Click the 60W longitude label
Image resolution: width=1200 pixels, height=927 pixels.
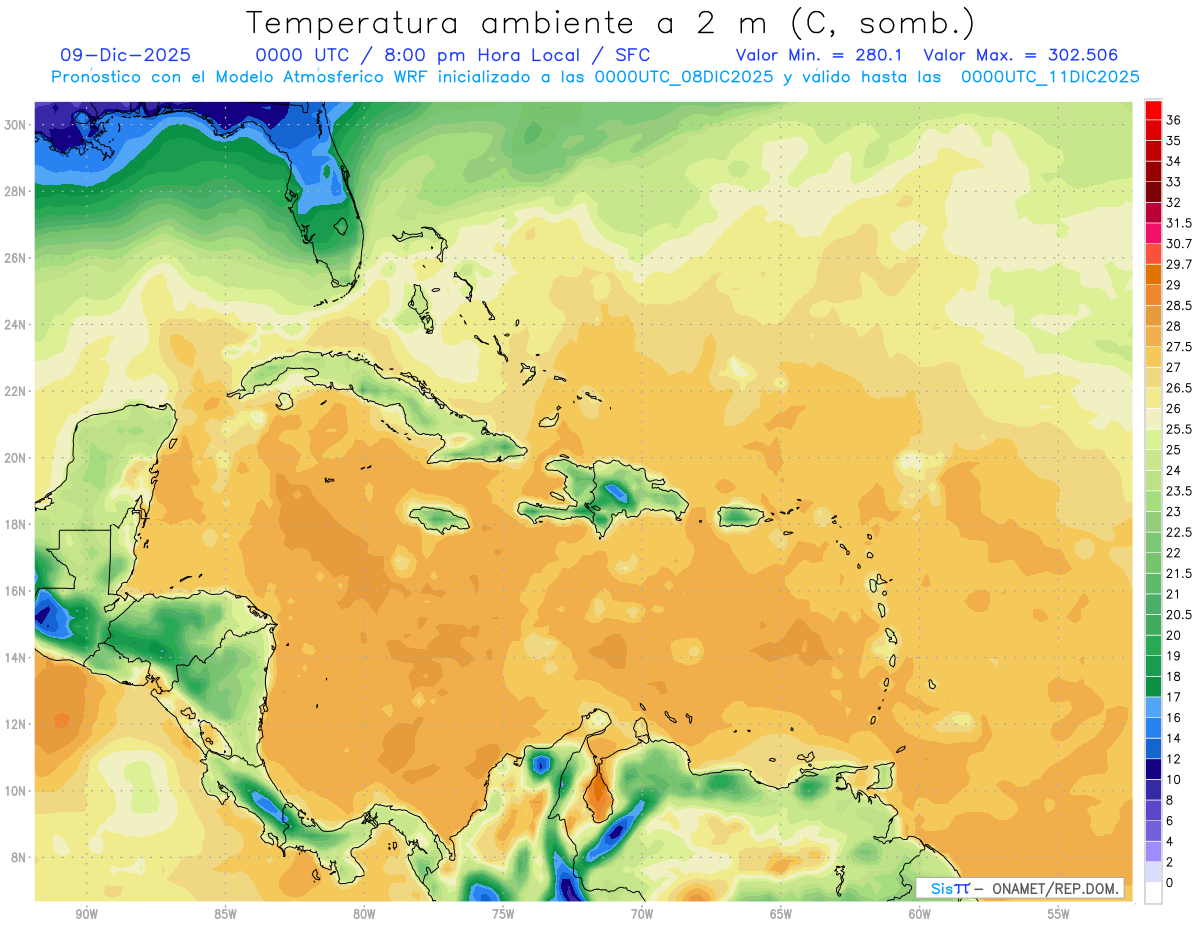(920, 914)
